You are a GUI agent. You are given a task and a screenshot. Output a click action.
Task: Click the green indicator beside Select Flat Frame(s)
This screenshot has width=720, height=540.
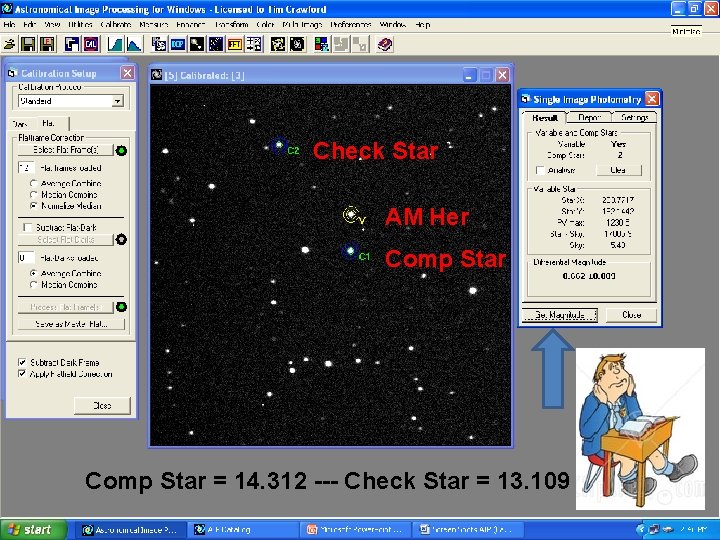pyautogui.click(x=121, y=150)
